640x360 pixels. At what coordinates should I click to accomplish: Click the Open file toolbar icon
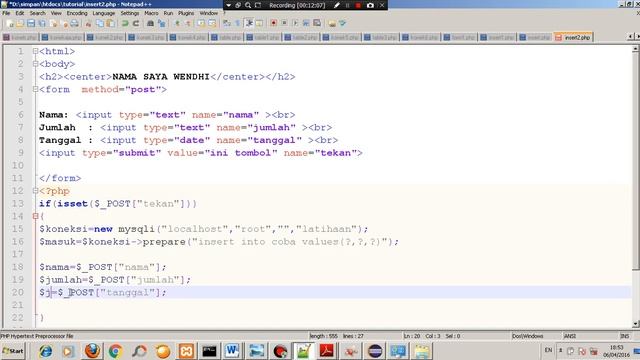pyautogui.click(x=20, y=23)
